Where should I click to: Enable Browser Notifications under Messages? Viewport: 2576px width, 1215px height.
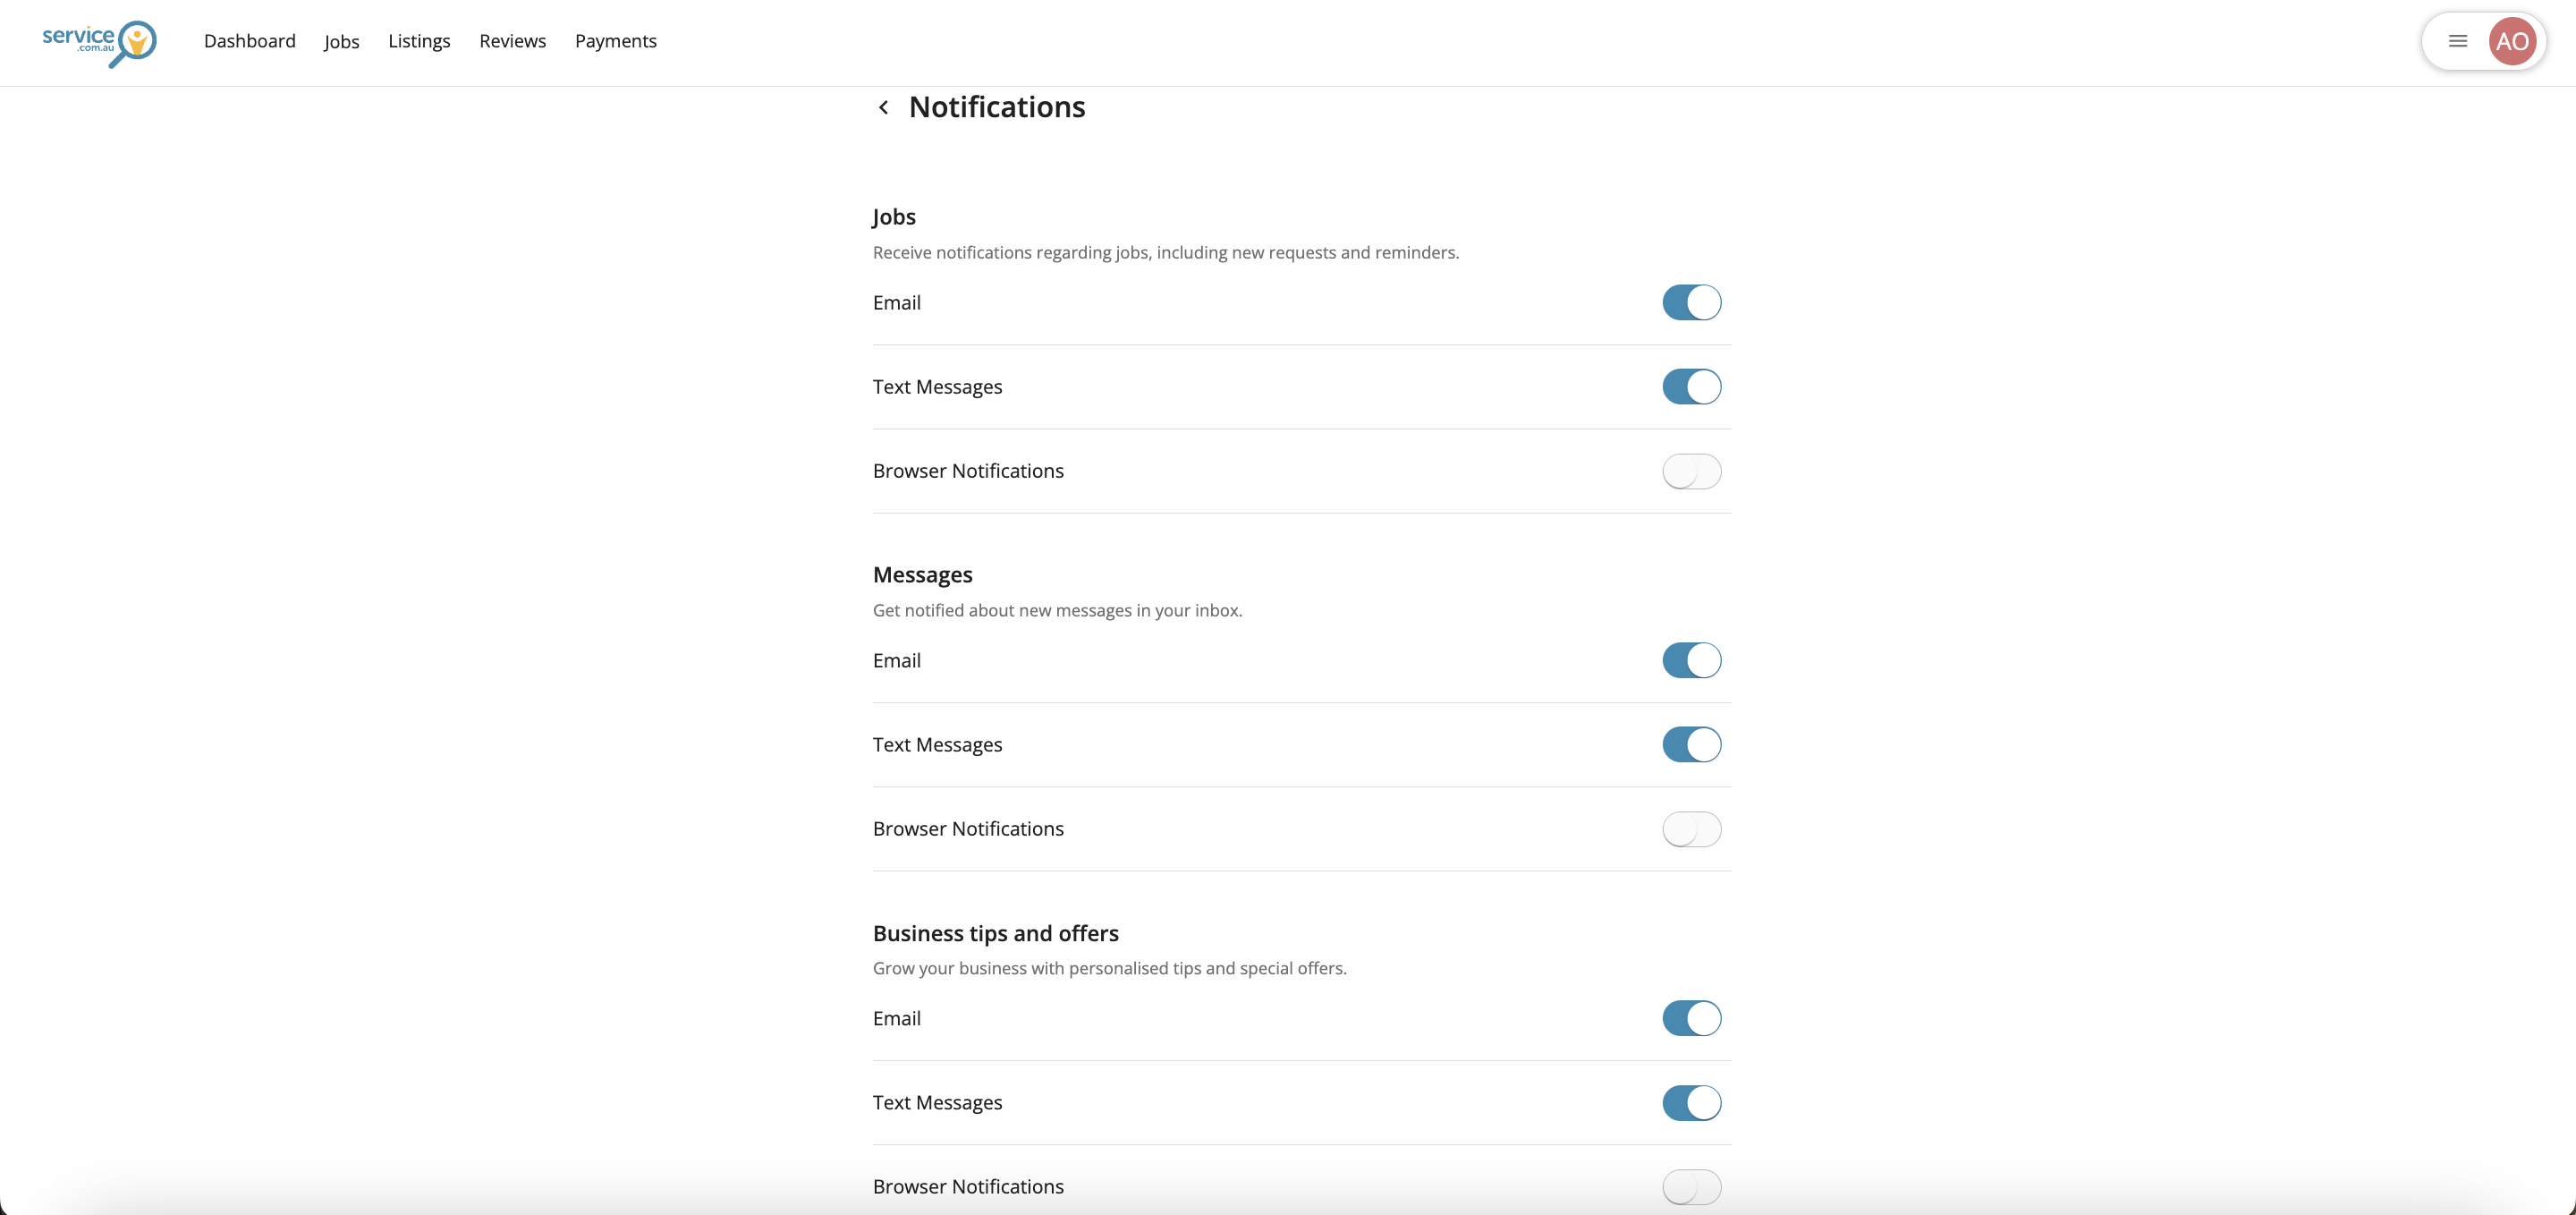tap(1691, 829)
